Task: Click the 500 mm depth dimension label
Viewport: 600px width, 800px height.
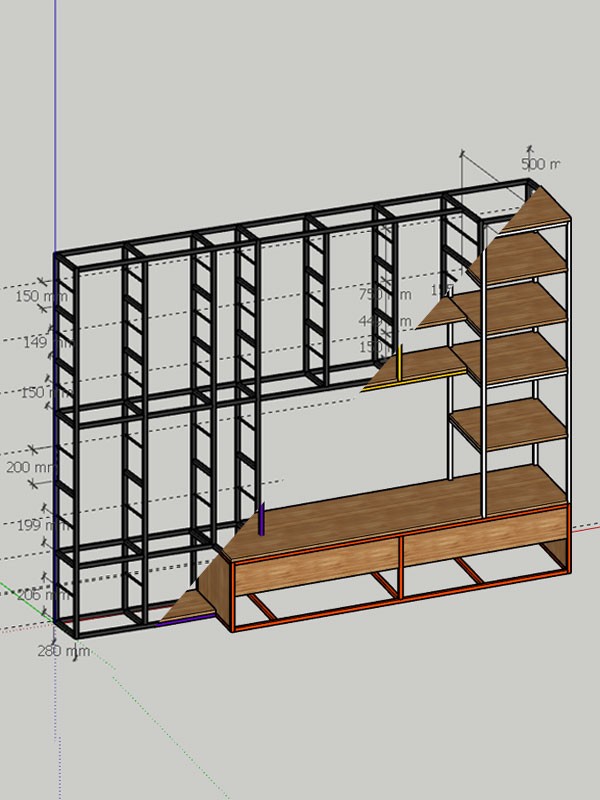Action: click(540, 164)
